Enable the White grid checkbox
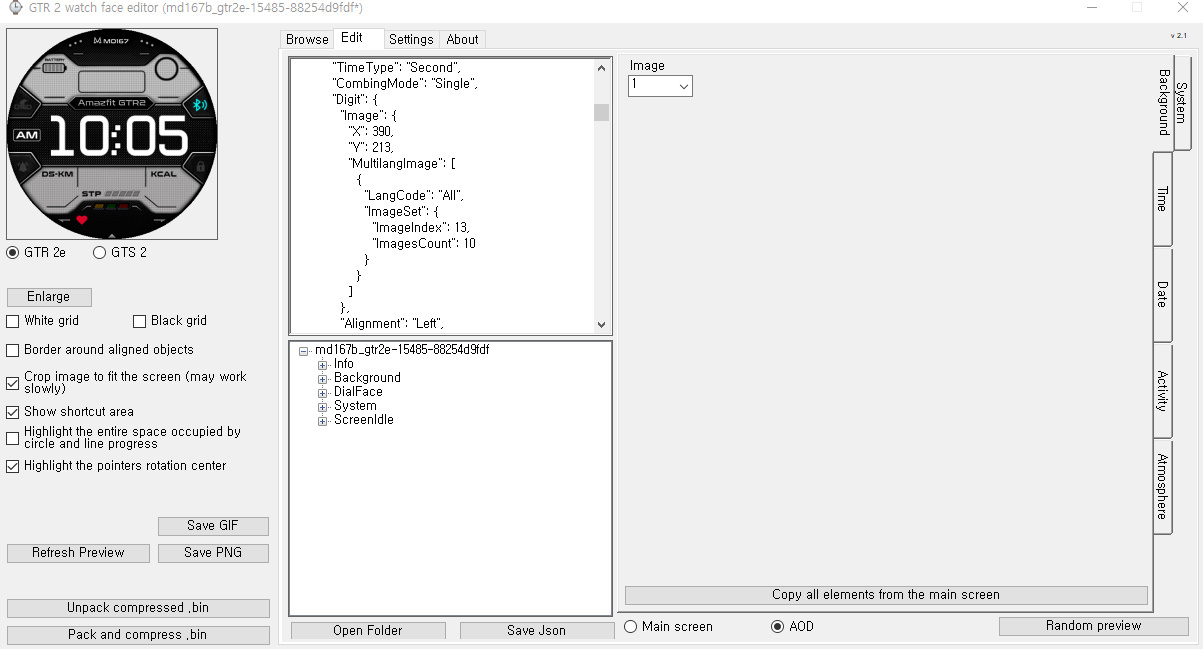The width and height of the screenshot is (1203, 649). coord(13,321)
